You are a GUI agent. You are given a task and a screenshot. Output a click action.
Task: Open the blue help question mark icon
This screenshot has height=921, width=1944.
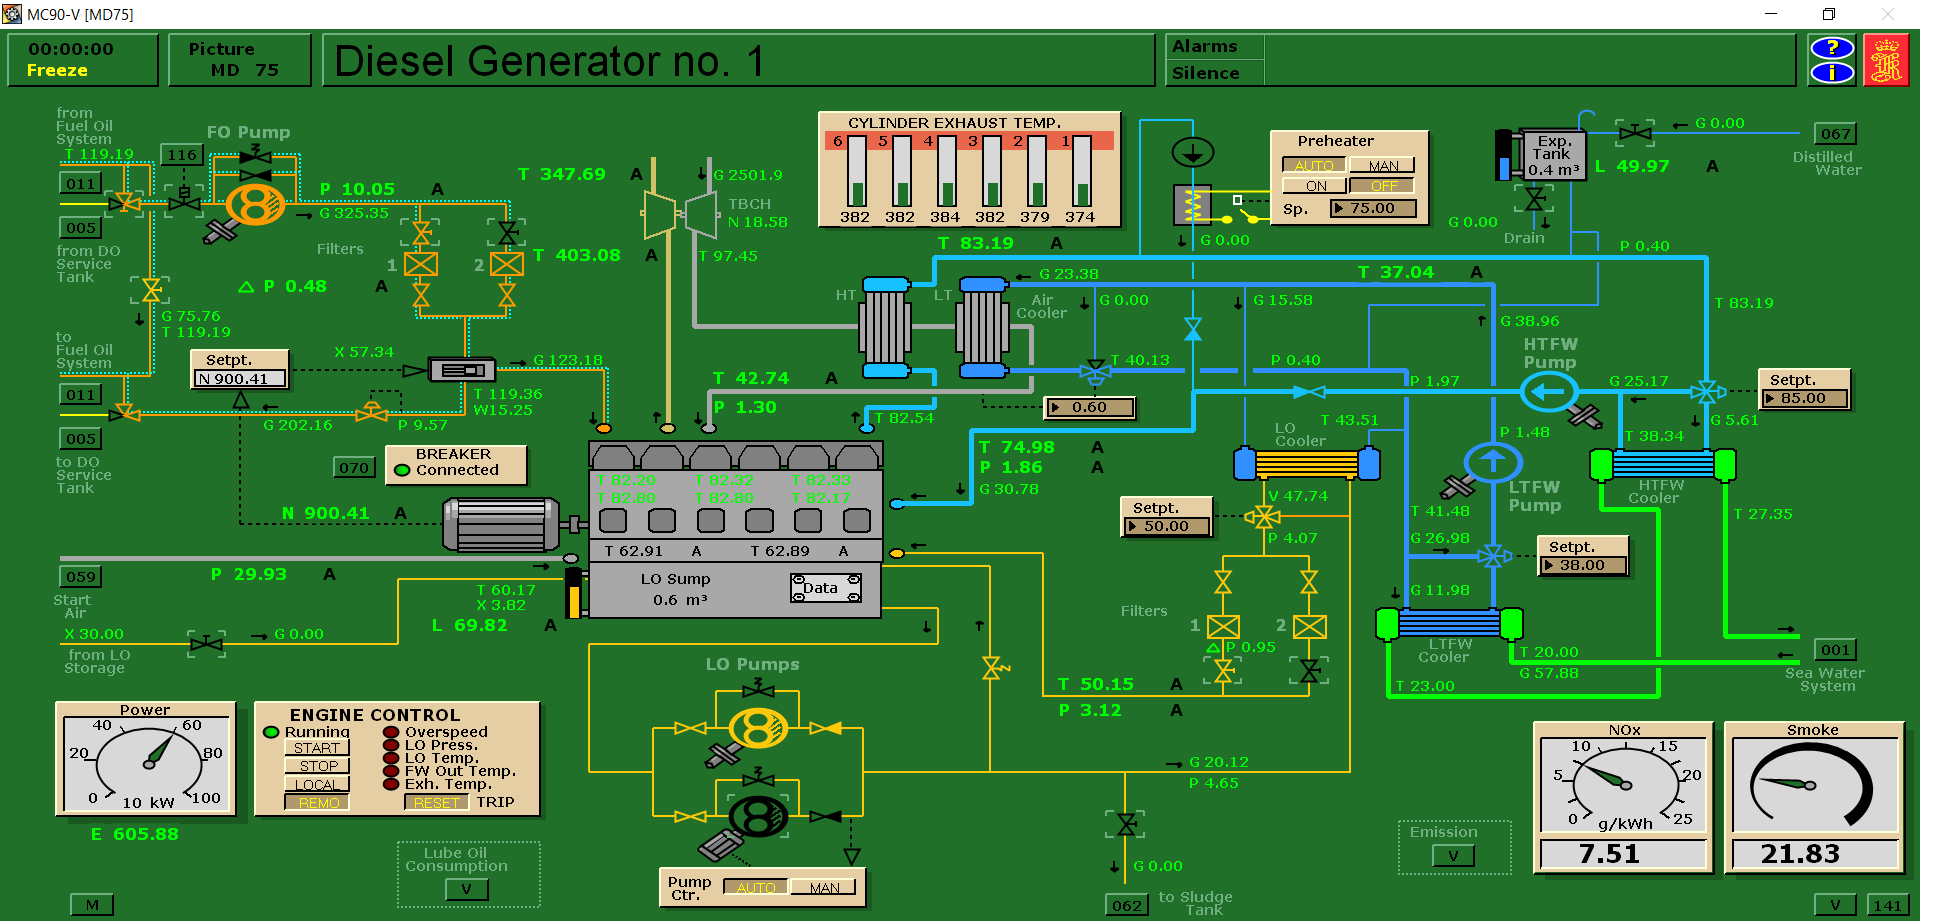coord(1831,48)
